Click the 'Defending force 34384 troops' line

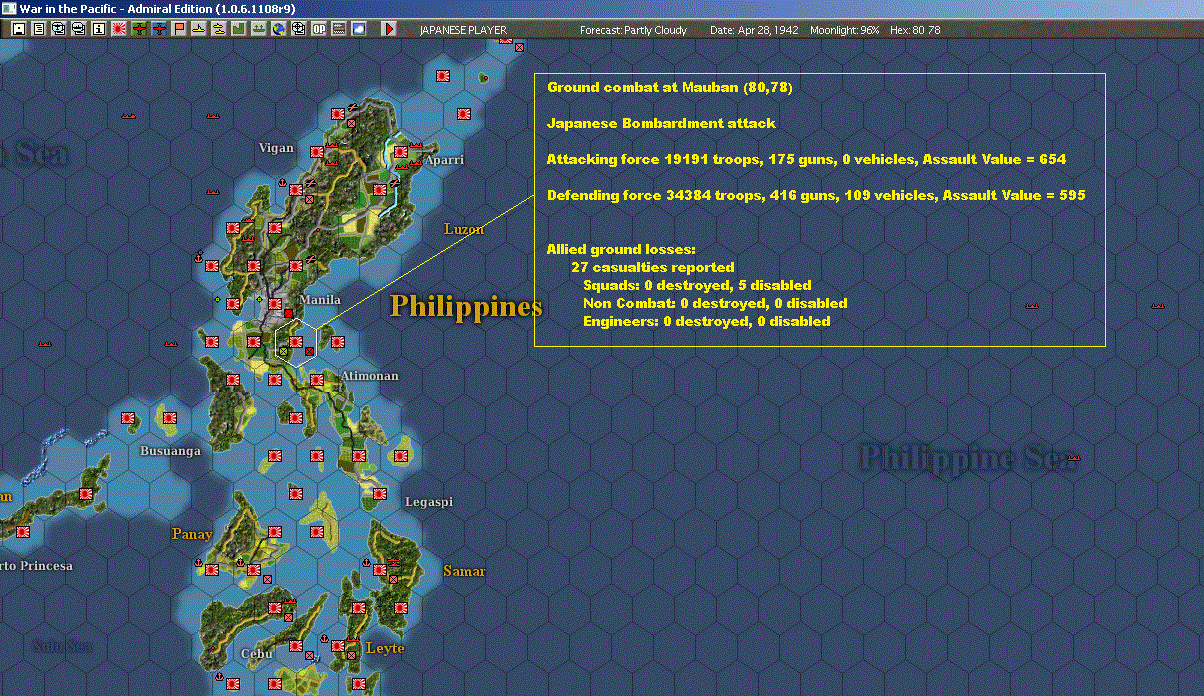pyautogui.click(x=816, y=195)
